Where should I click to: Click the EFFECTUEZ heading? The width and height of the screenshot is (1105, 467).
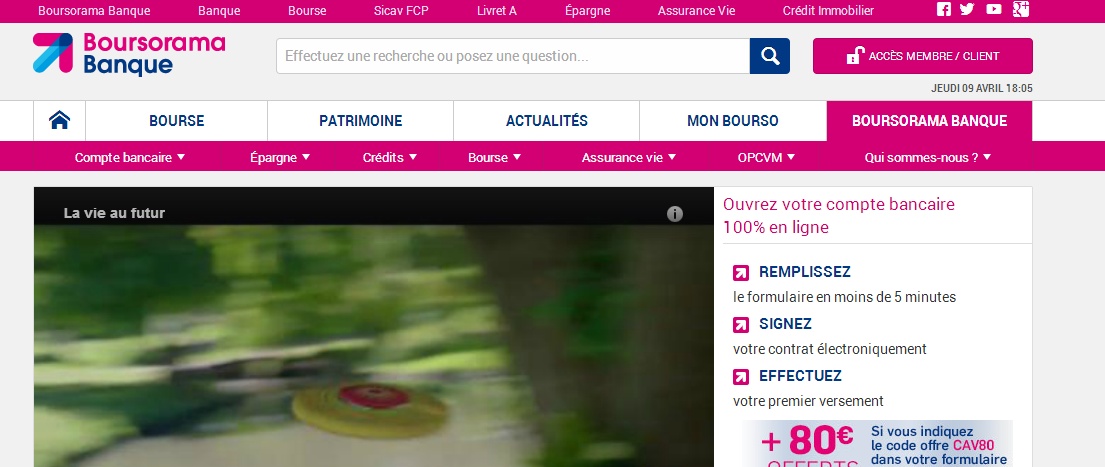tap(800, 376)
